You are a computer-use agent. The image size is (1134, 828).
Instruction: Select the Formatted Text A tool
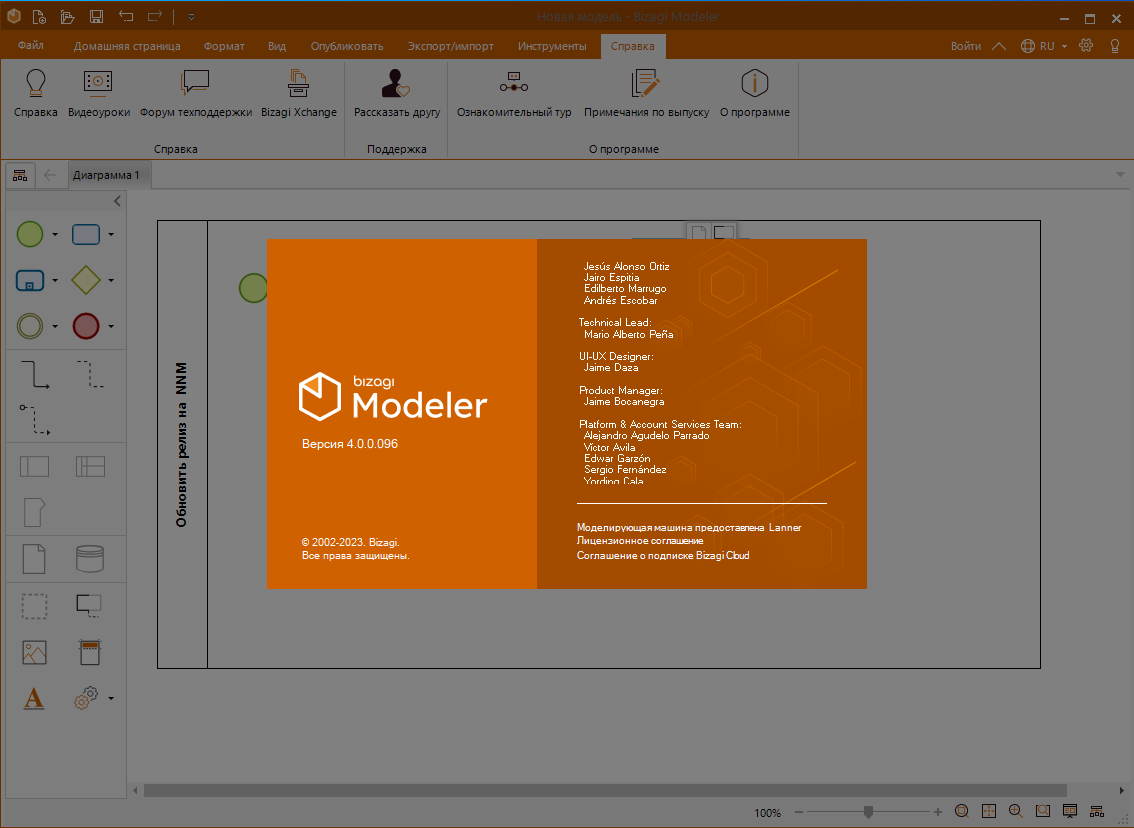pyautogui.click(x=34, y=699)
